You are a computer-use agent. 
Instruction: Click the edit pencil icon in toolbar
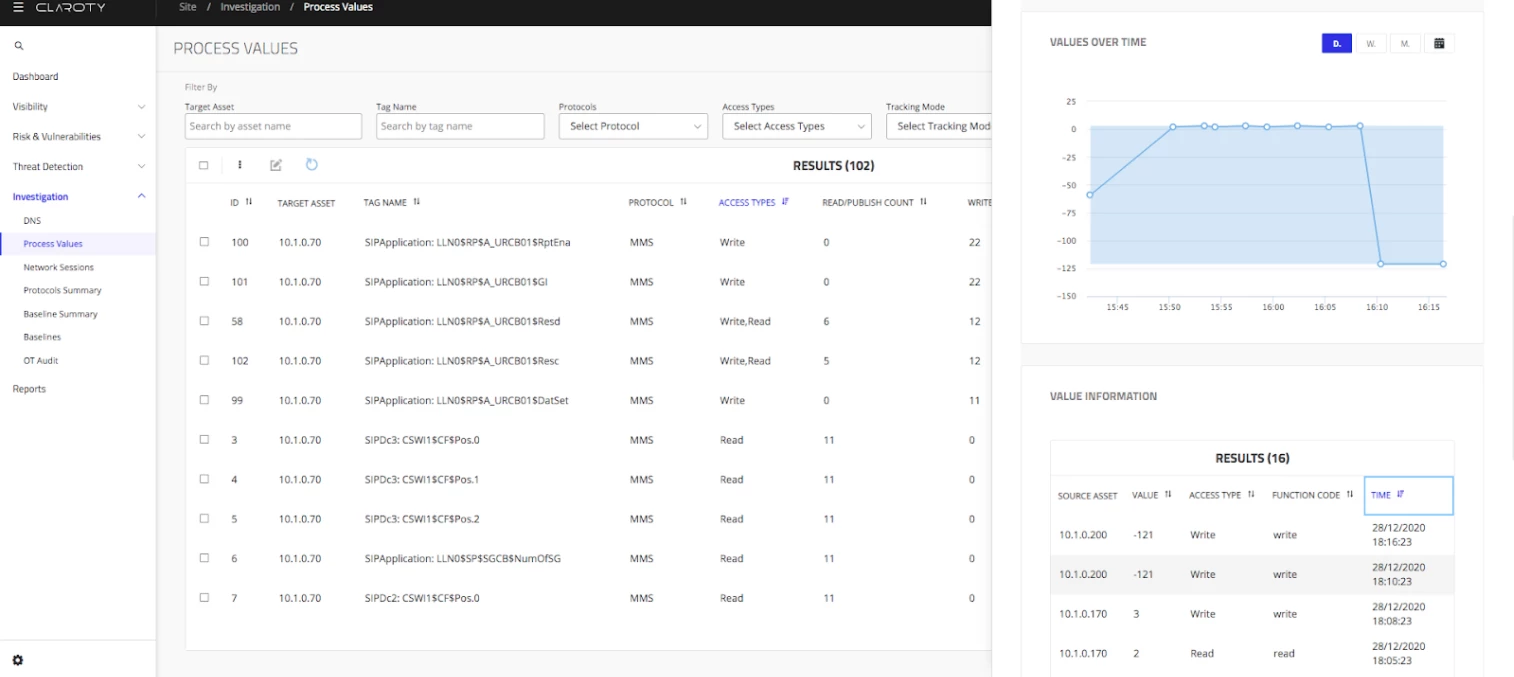click(x=276, y=165)
